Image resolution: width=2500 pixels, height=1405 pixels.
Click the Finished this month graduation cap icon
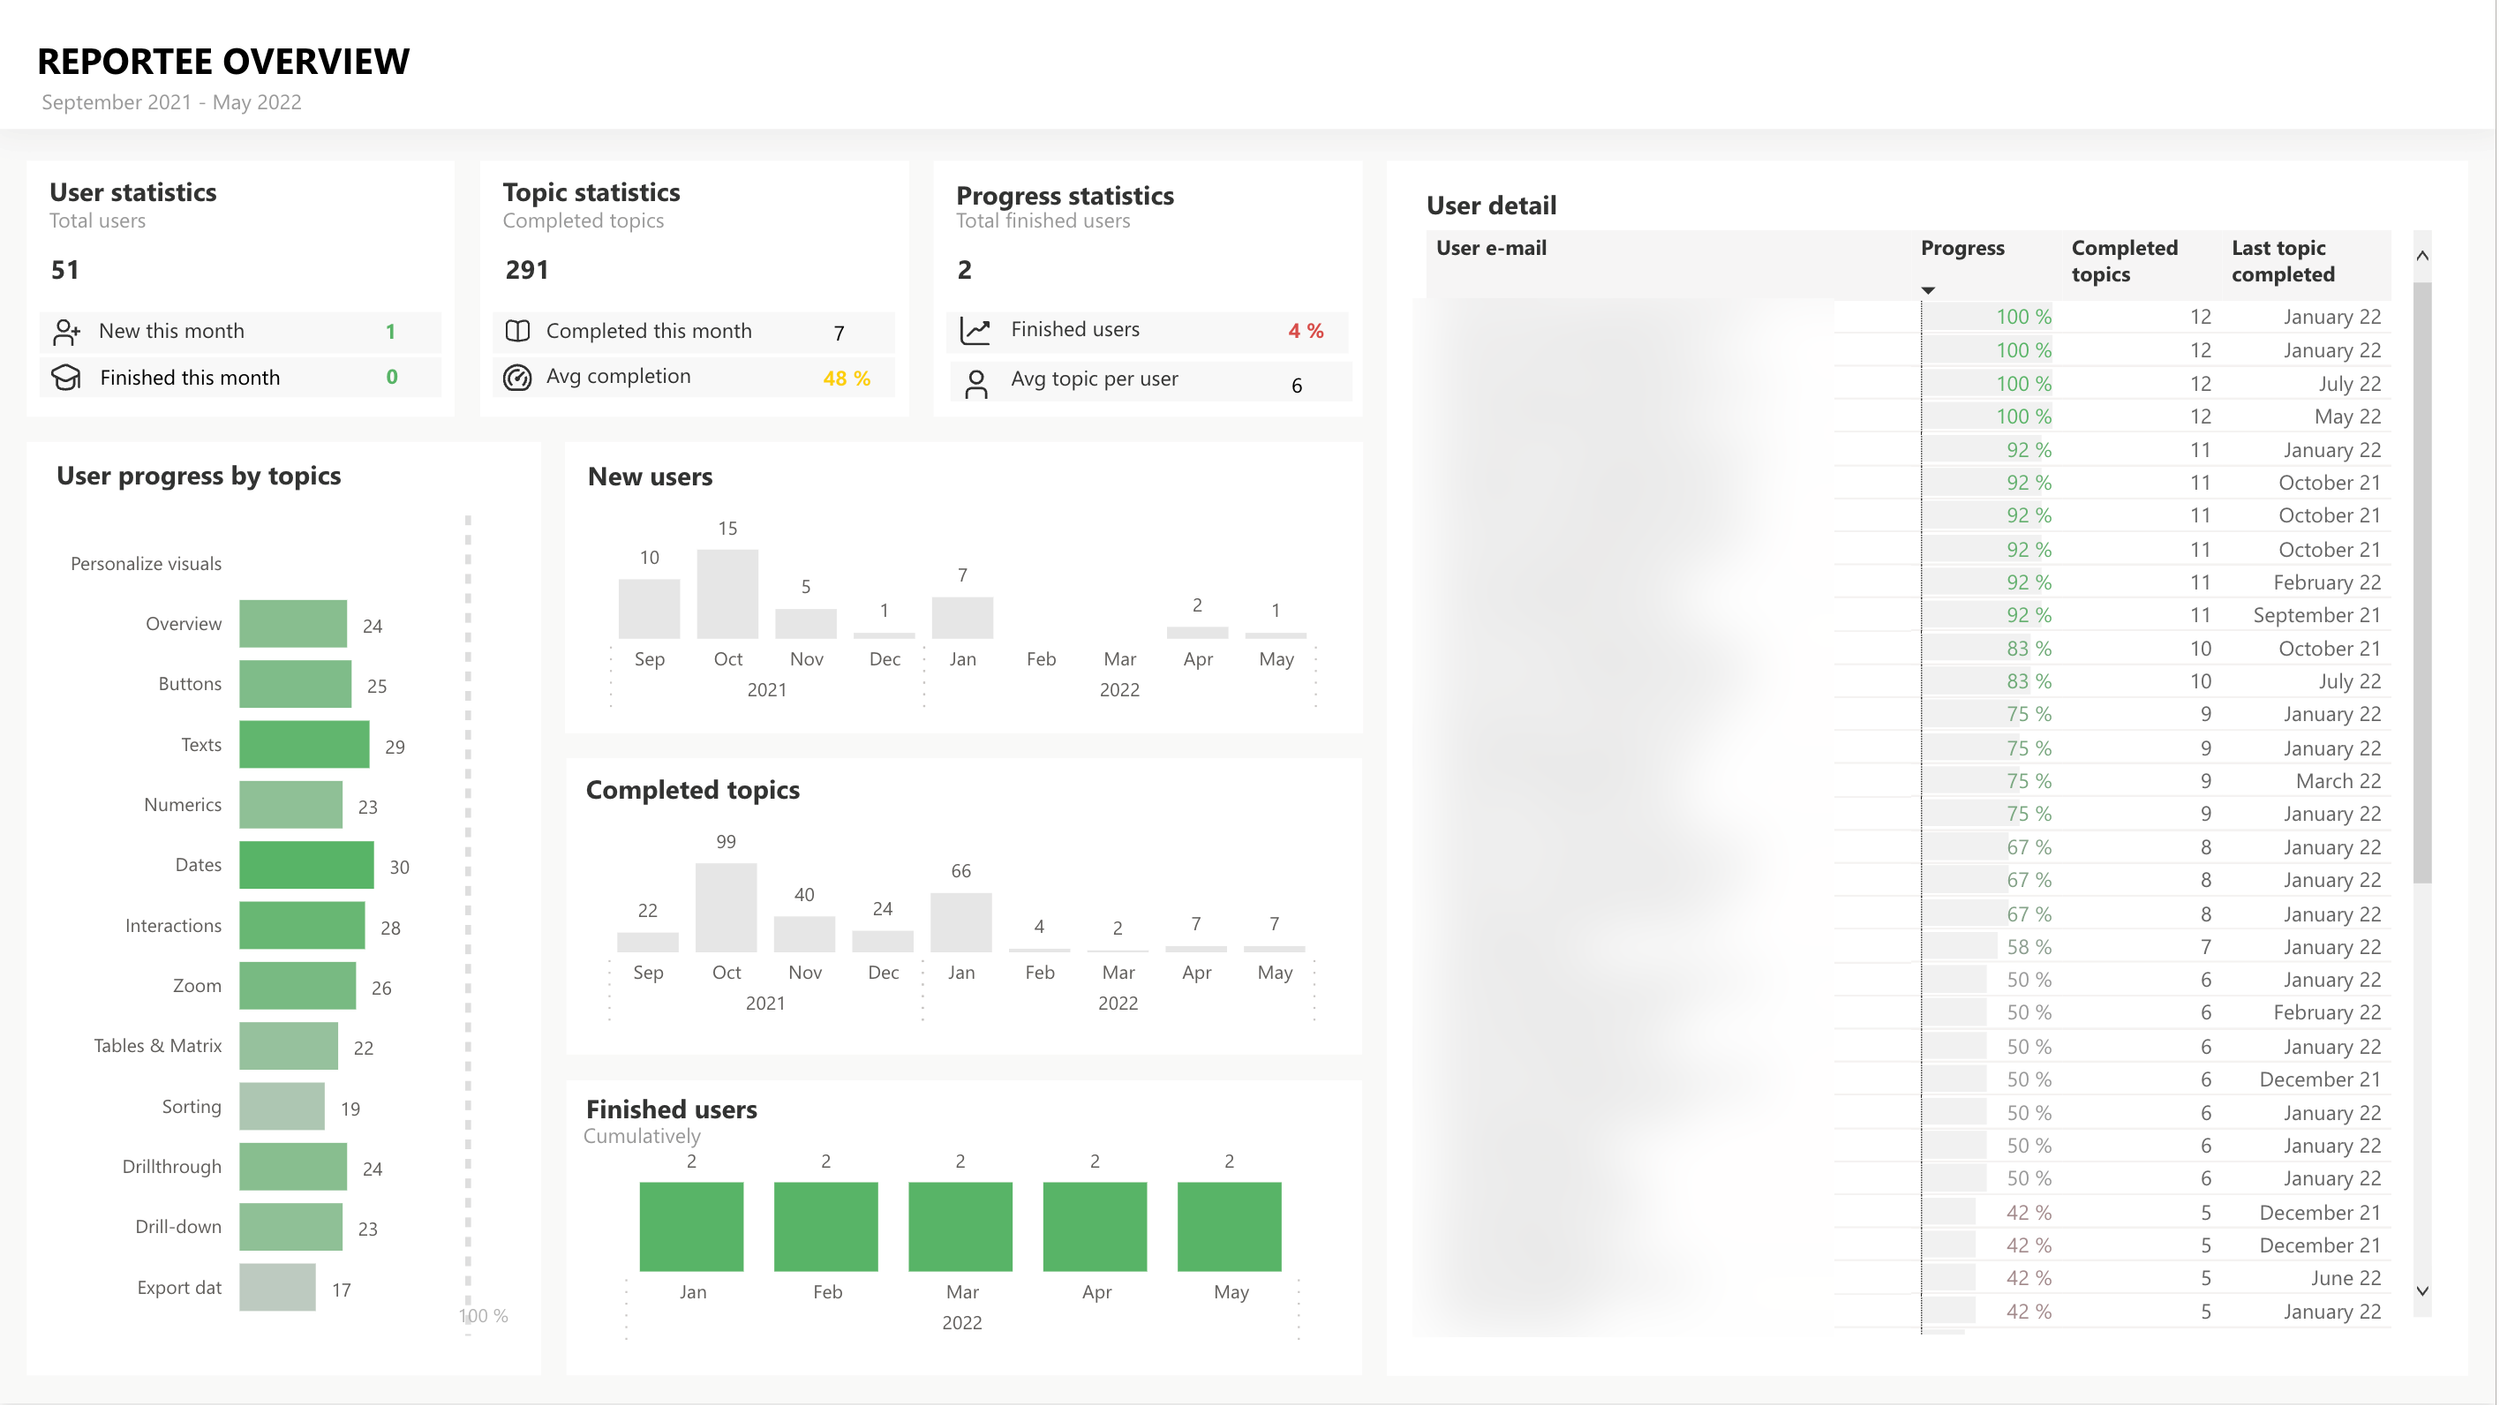coord(67,378)
